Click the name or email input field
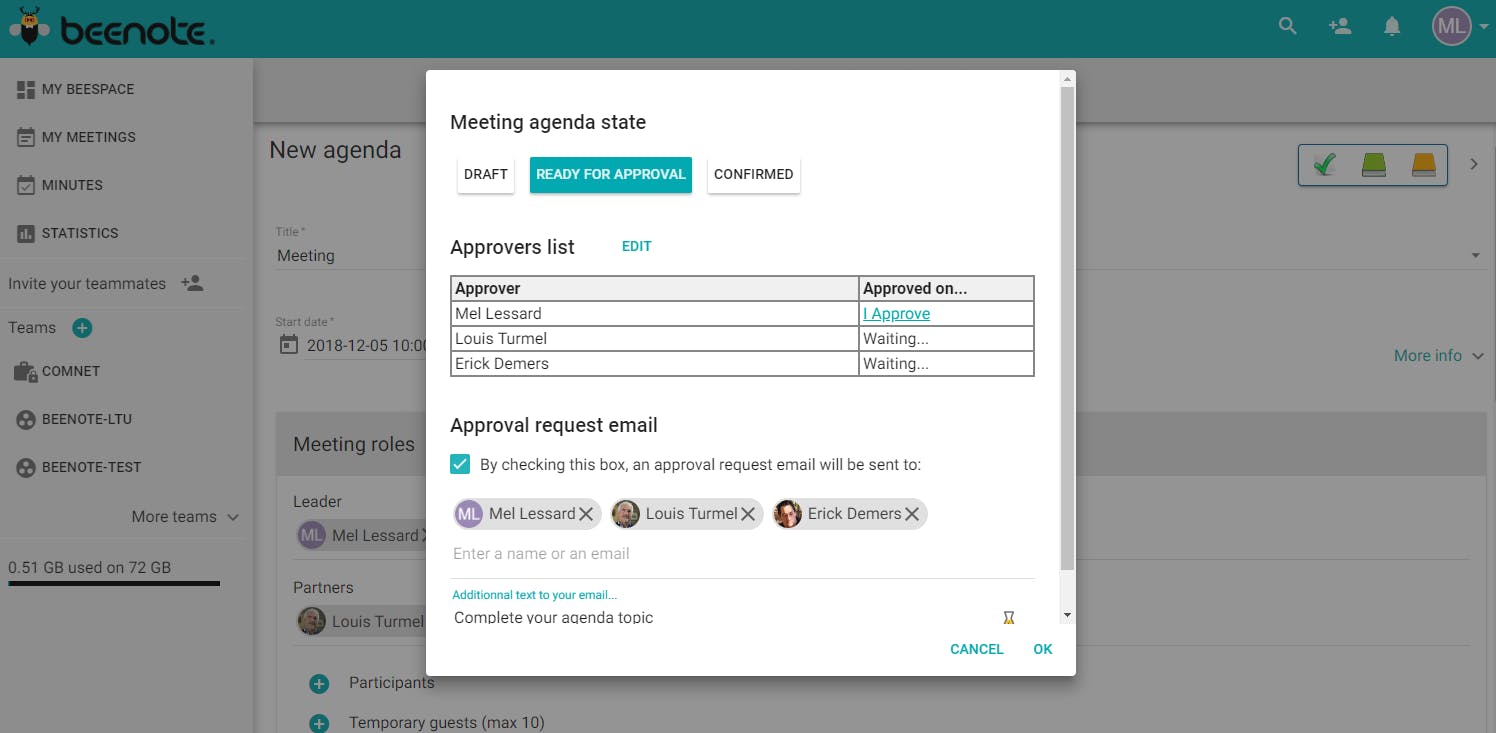The height and width of the screenshot is (733, 1496). tap(742, 554)
